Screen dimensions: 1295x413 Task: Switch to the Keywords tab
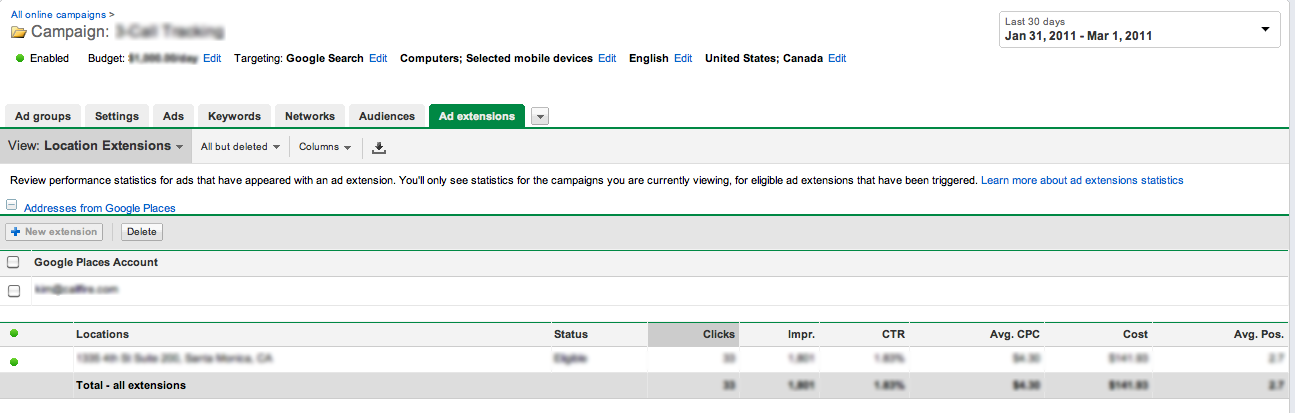[x=234, y=116]
